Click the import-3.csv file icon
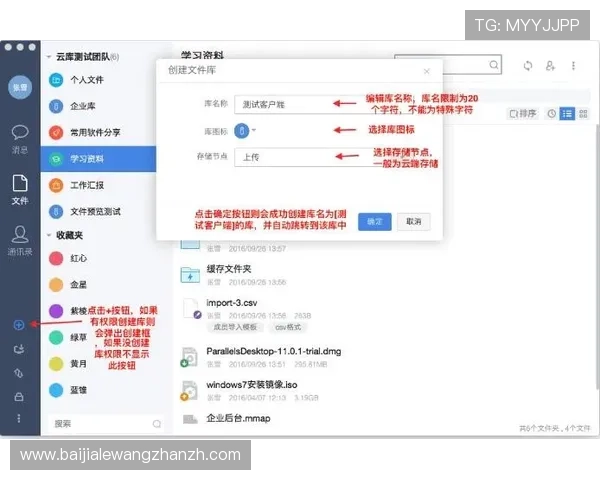This screenshot has height=480, width=600. pyautogui.click(x=191, y=309)
